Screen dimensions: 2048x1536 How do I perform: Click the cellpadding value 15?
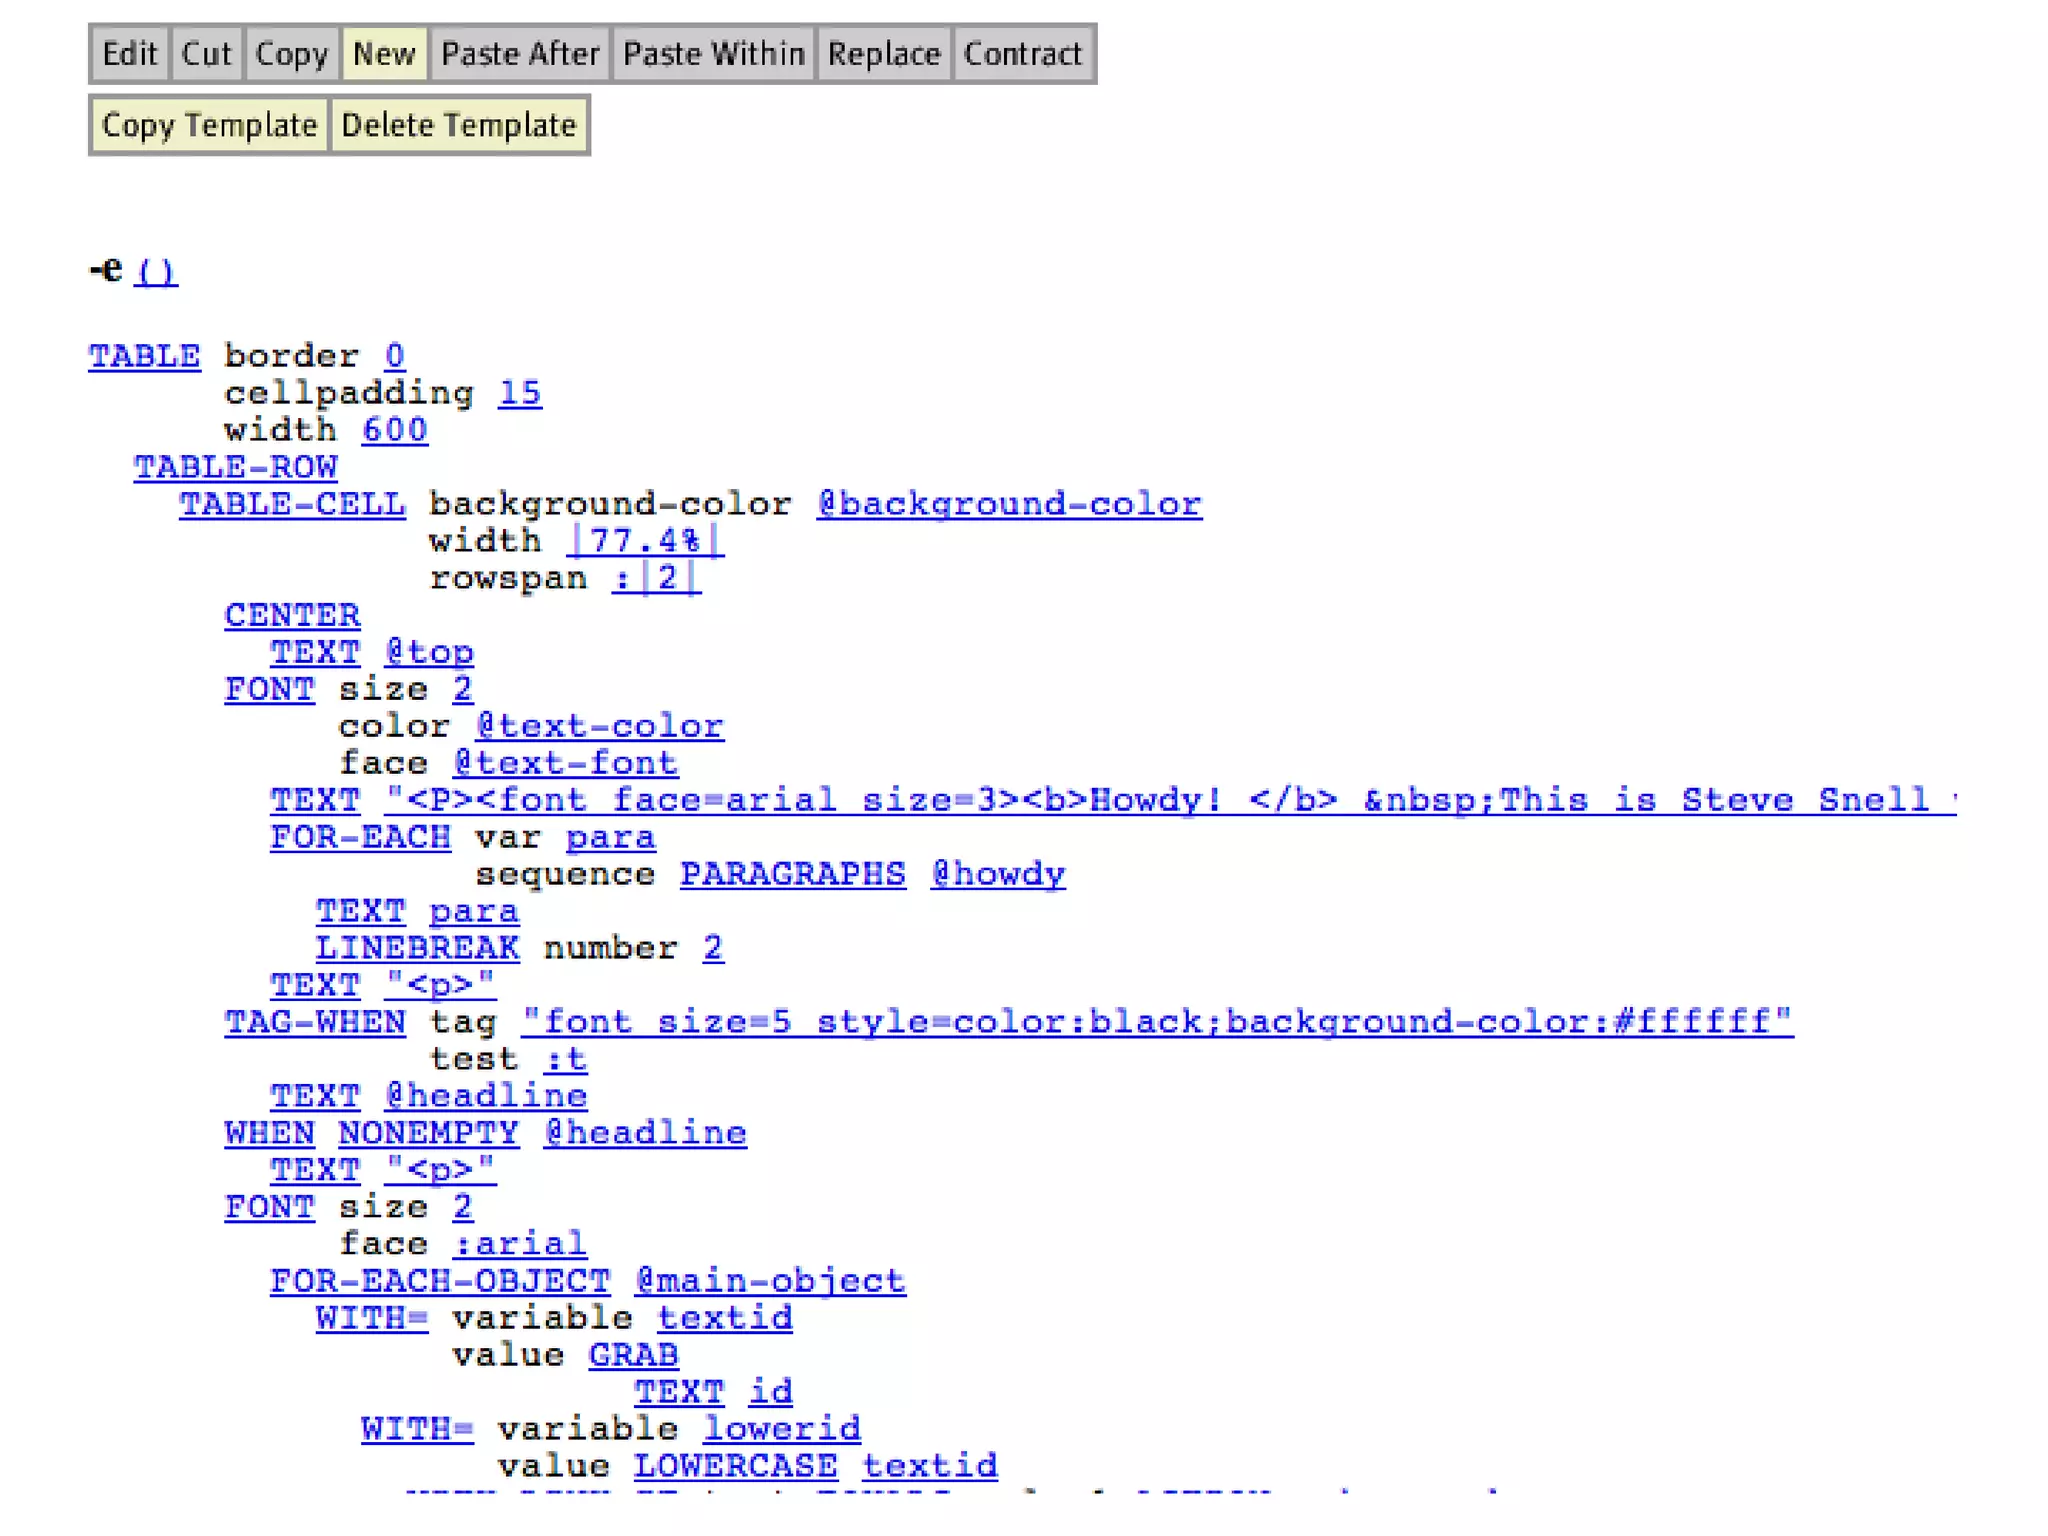pos(520,393)
